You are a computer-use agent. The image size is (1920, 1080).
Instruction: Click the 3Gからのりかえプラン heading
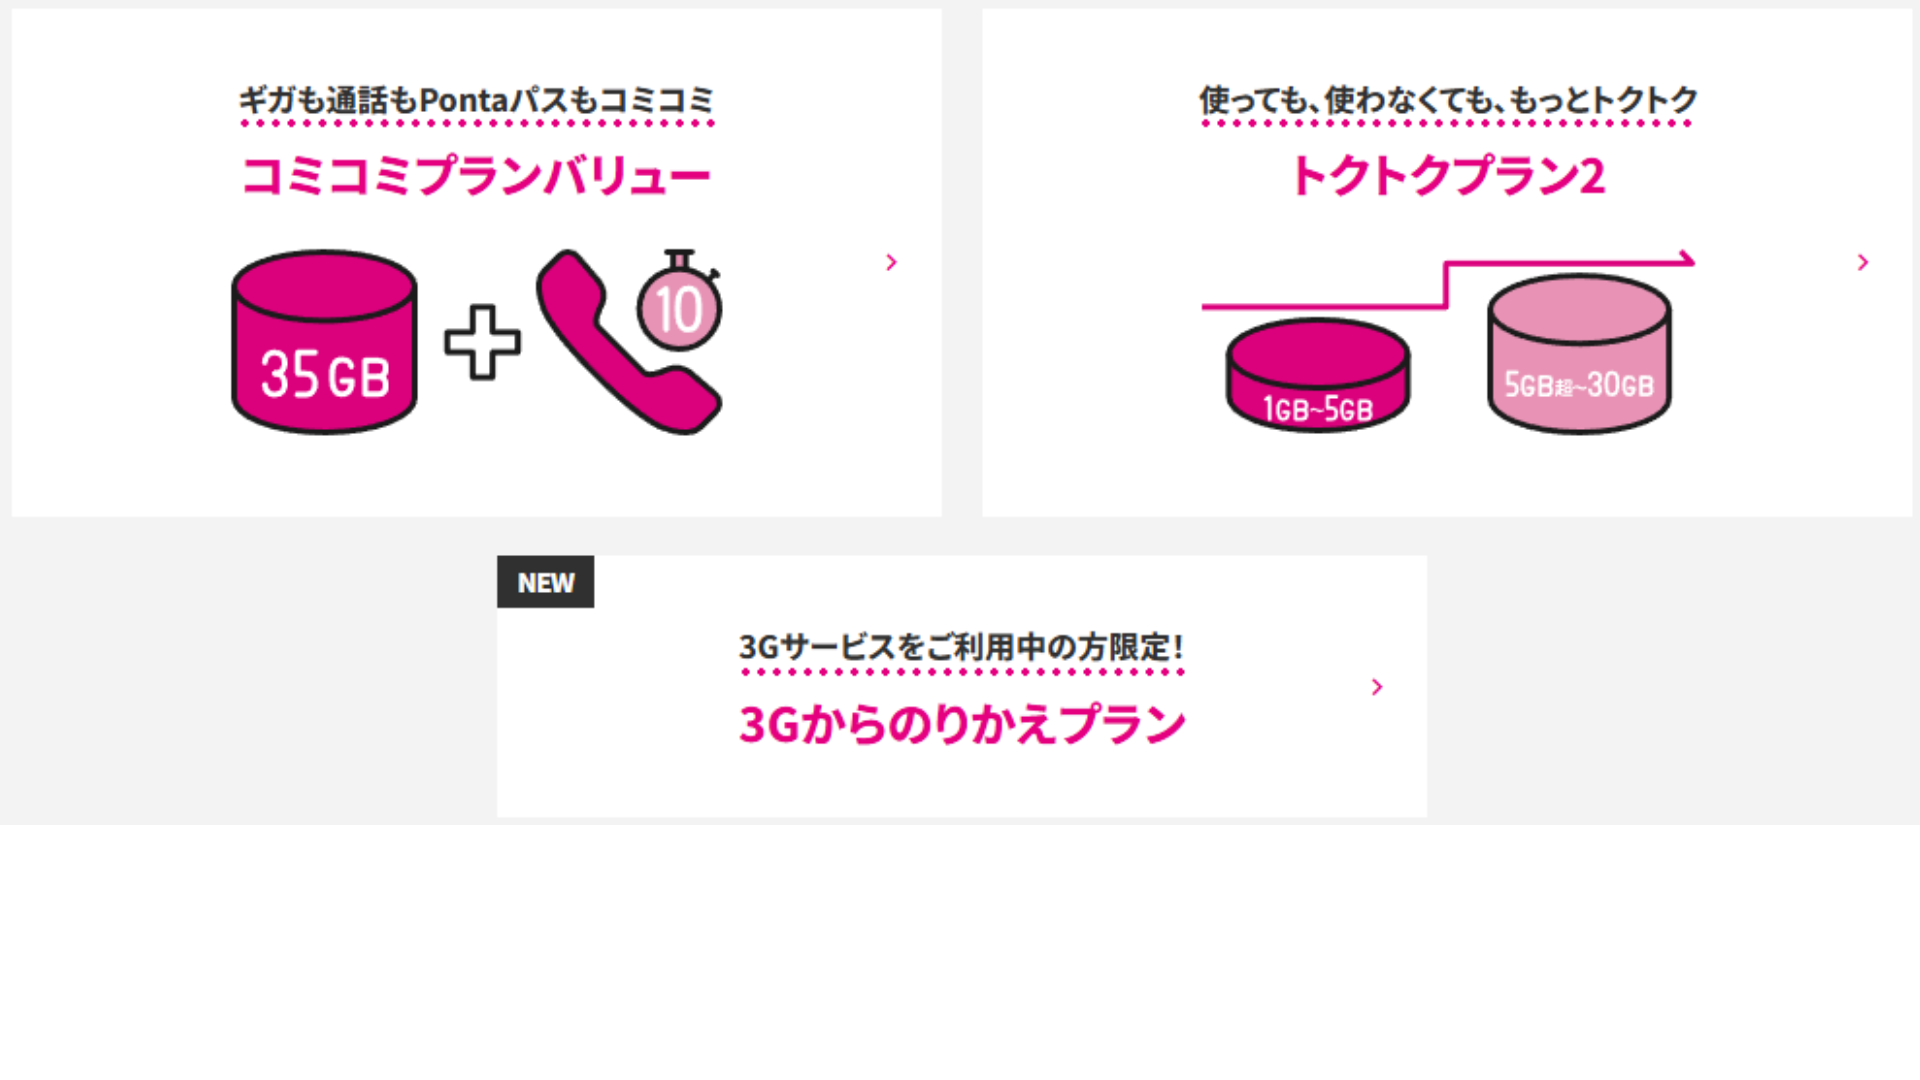tap(962, 724)
